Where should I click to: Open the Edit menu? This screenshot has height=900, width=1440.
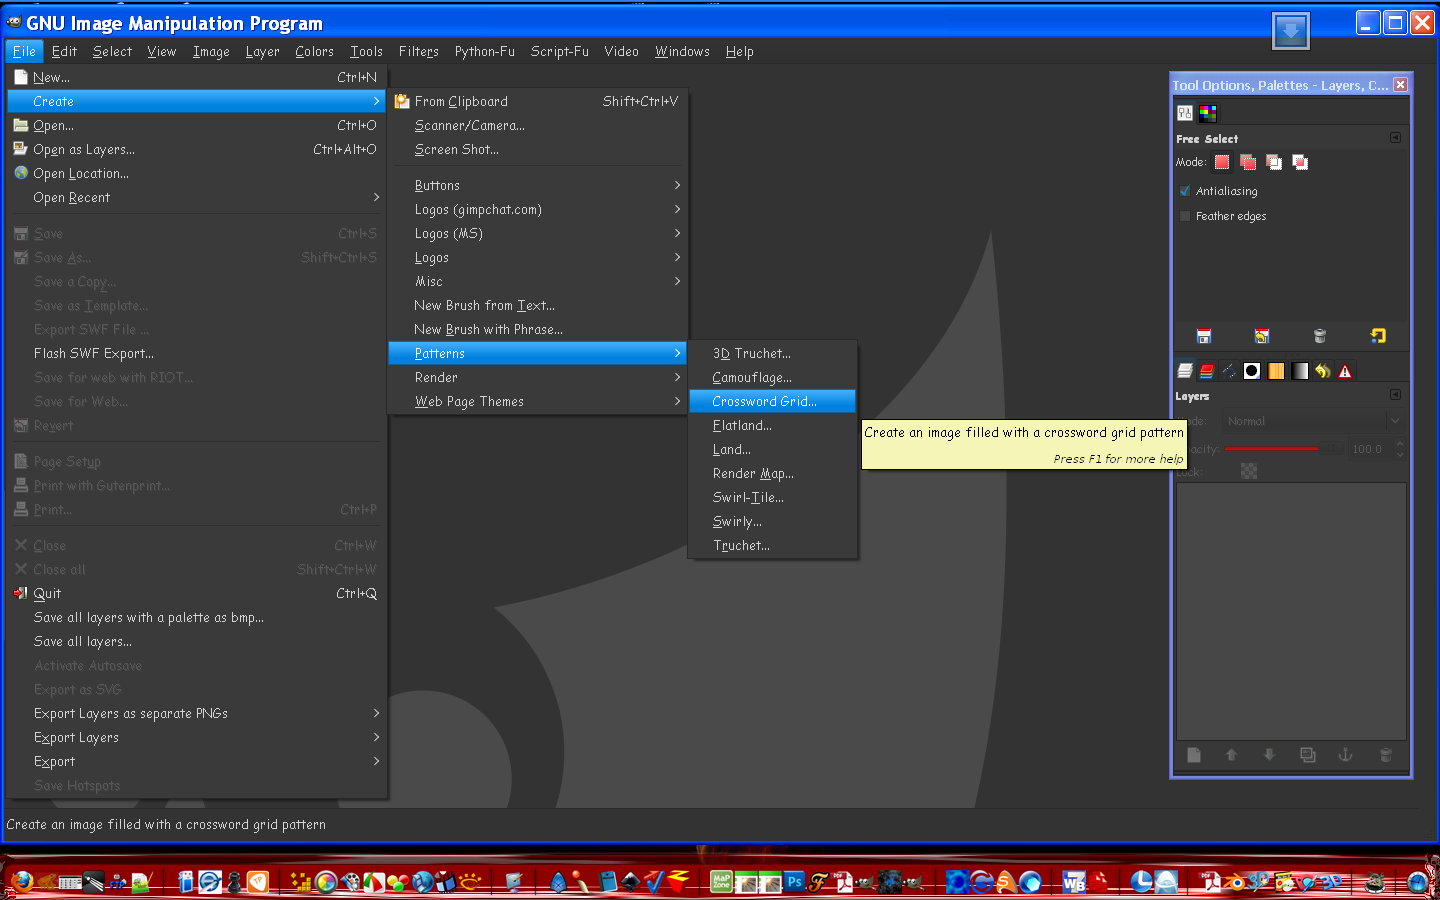click(x=64, y=51)
